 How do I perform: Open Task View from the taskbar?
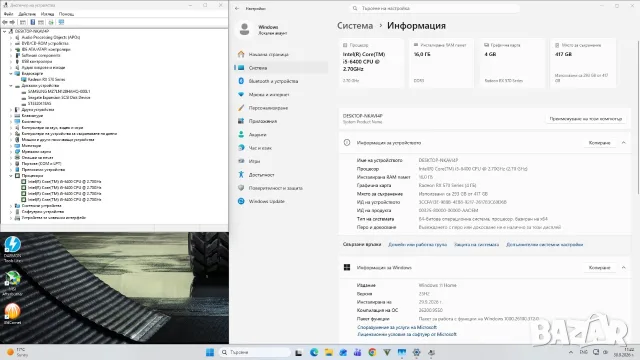[x=298, y=352]
